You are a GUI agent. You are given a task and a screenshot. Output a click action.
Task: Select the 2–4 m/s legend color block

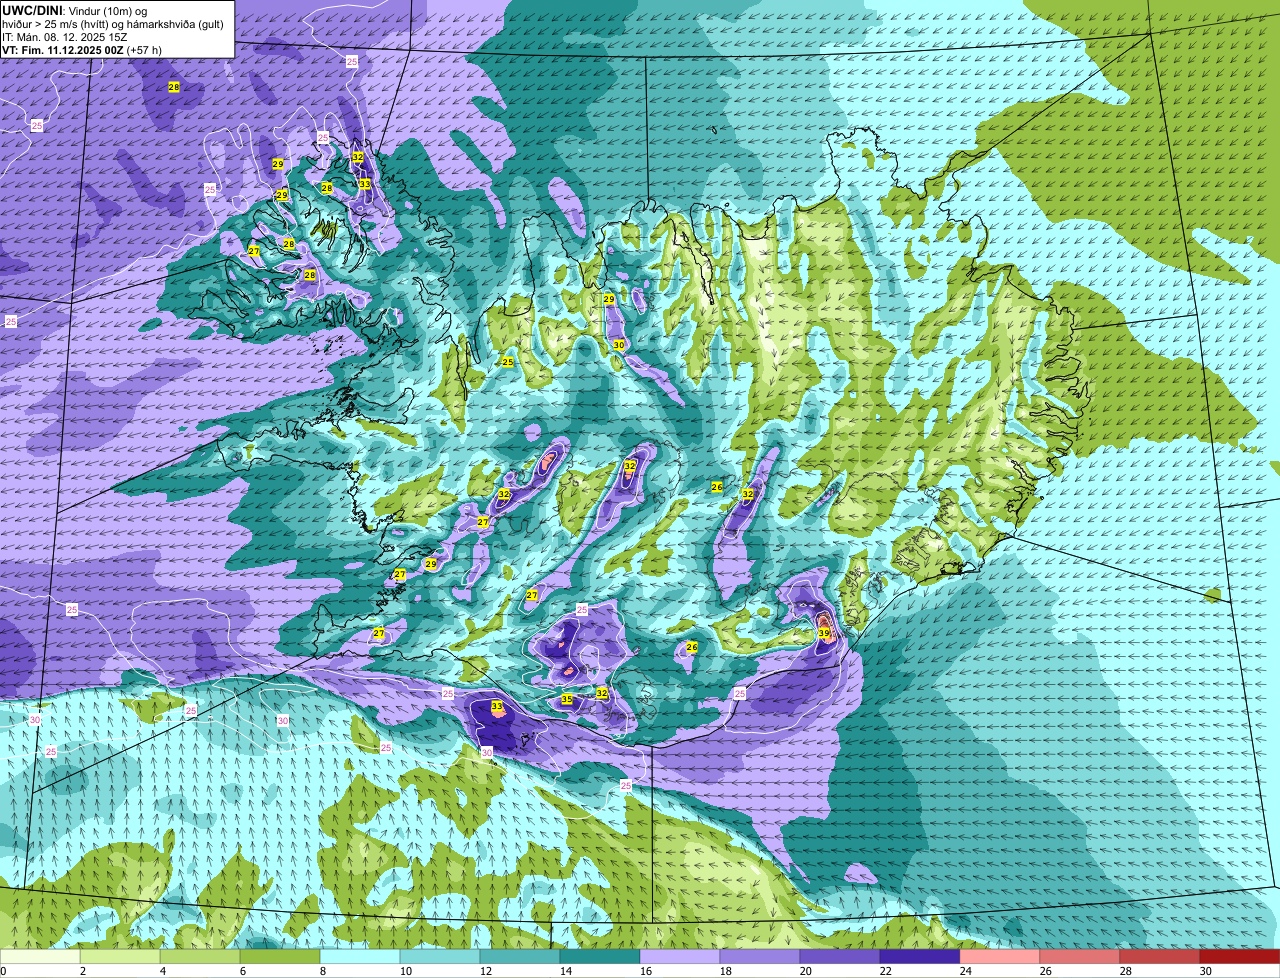120,957
